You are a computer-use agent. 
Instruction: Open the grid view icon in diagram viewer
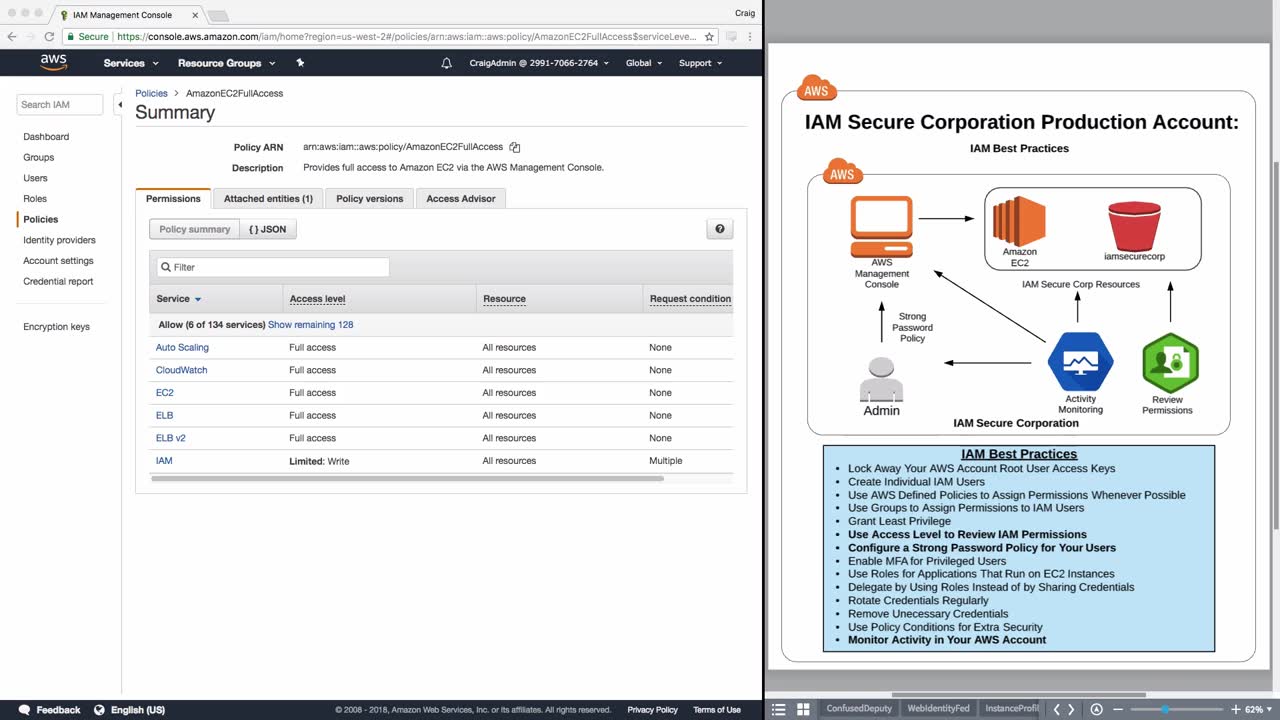point(803,709)
